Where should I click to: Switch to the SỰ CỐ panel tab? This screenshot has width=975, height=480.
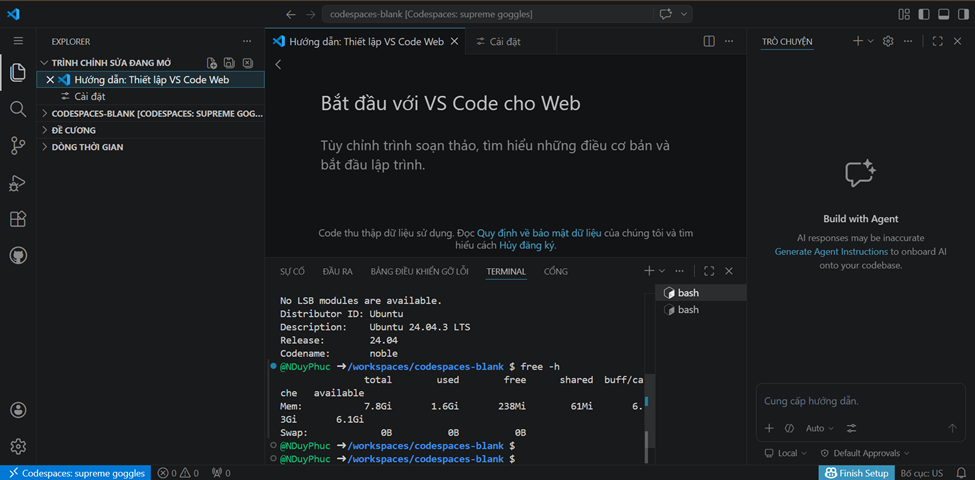pos(293,272)
